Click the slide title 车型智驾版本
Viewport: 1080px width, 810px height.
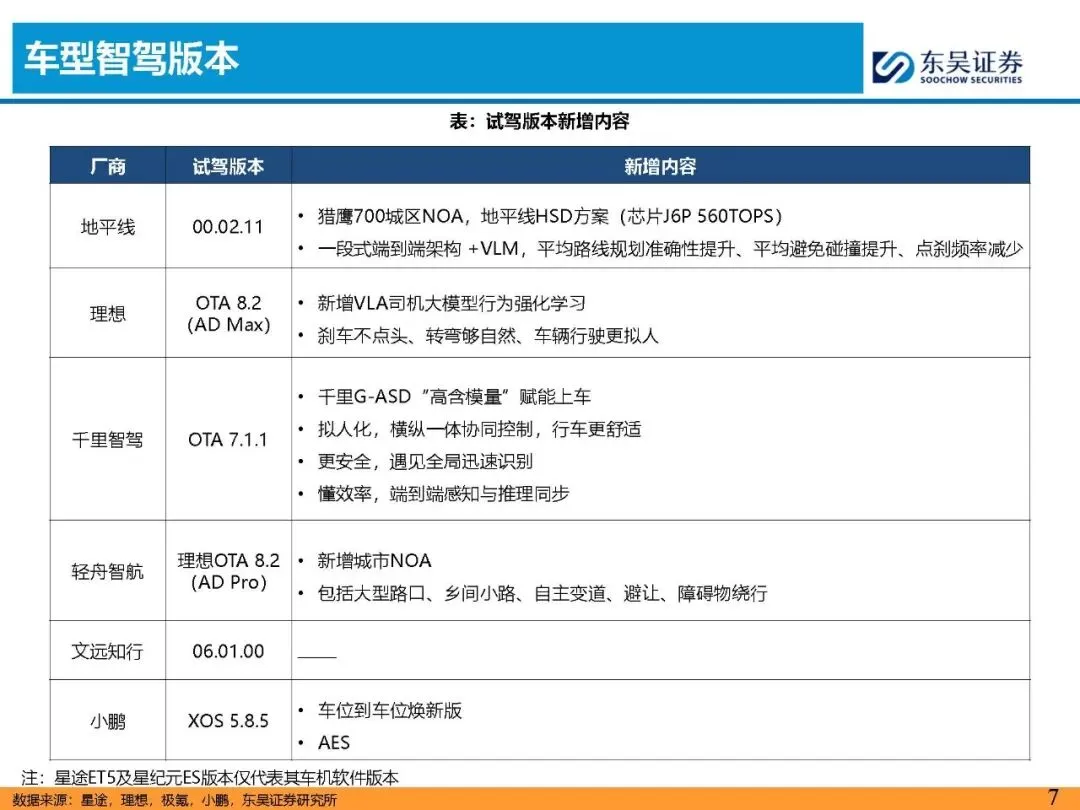point(132,59)
